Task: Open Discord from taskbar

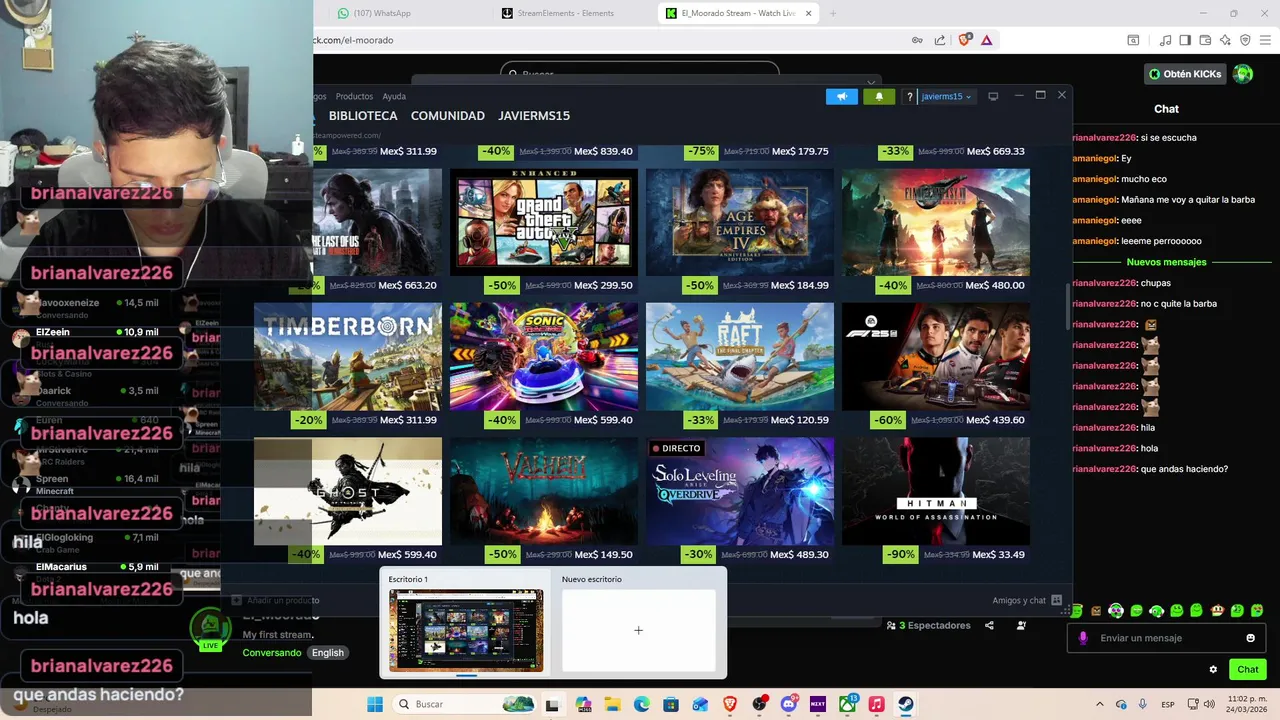Action: 789,704
